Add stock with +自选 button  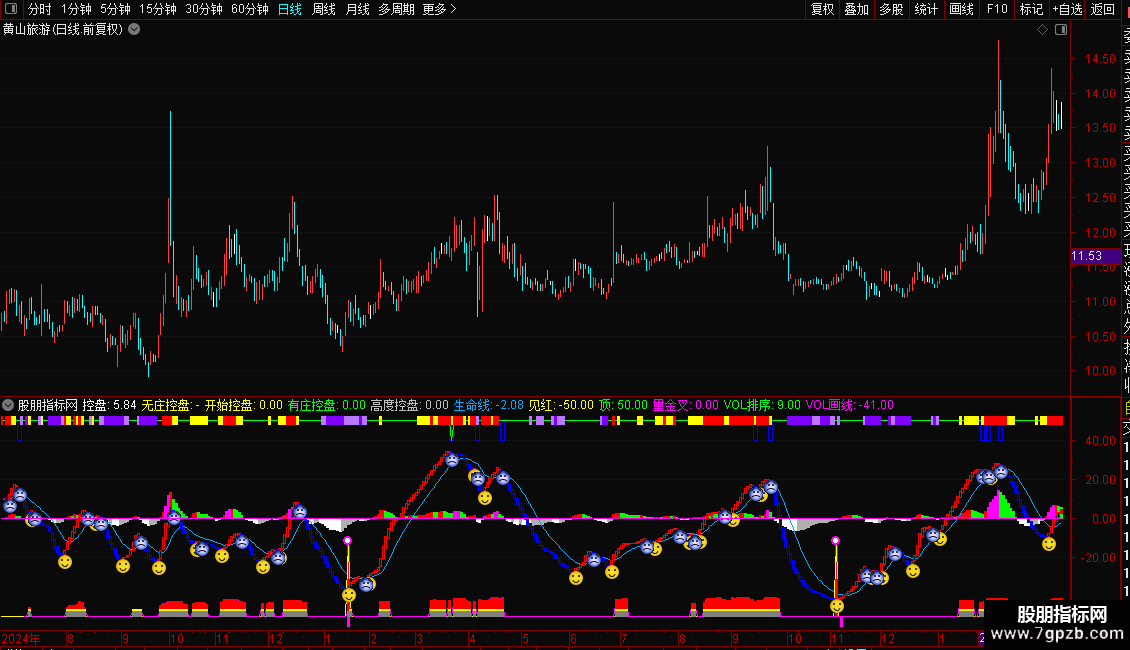(1067, 9)
